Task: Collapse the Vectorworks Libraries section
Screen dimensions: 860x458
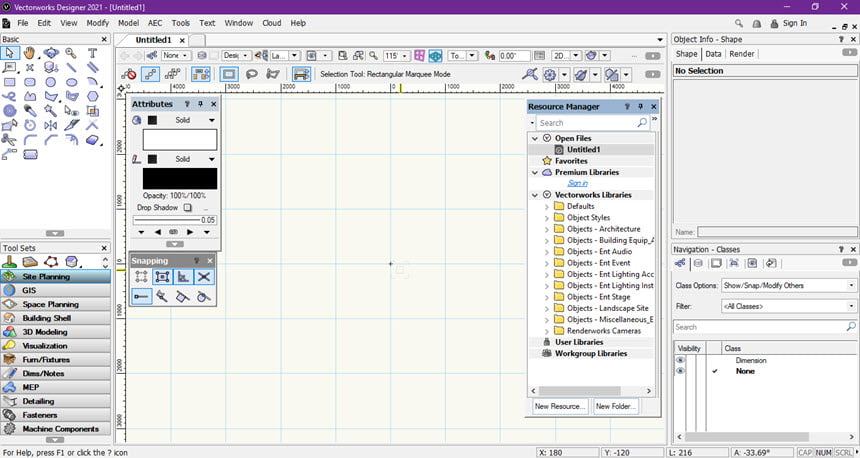Action: point(535,195)
